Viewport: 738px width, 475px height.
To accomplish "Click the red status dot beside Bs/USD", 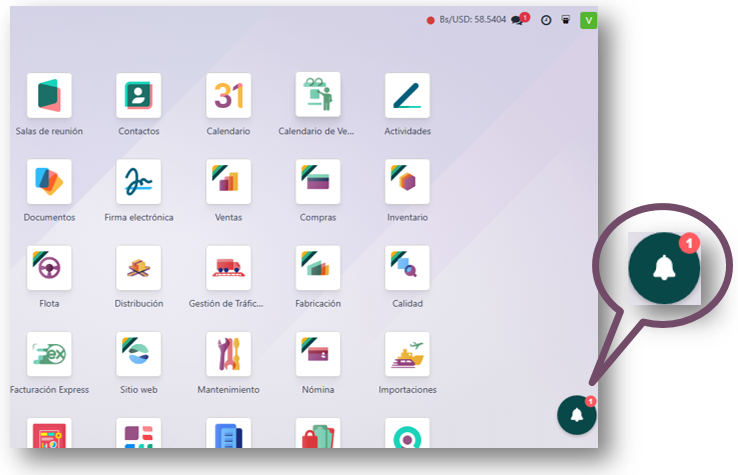I will tap(430, 20).
